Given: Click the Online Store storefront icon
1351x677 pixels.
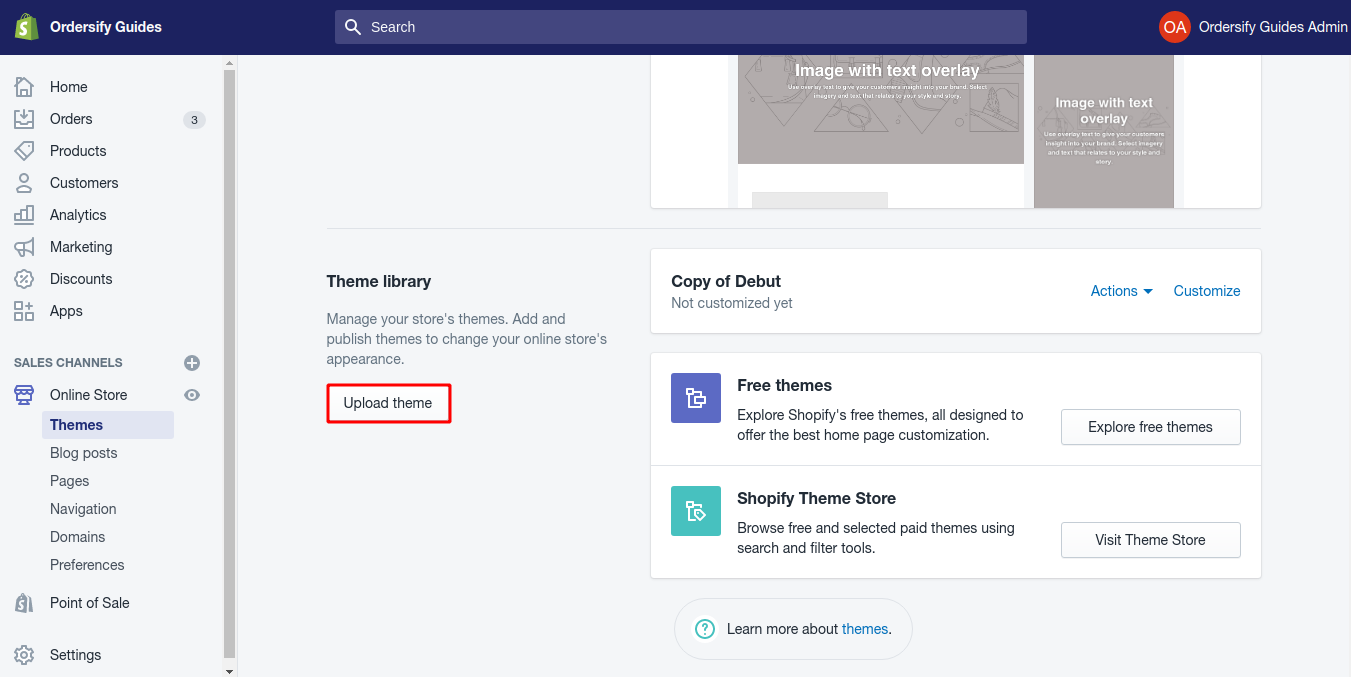Looking at the screenshot, I should point(24,395).
